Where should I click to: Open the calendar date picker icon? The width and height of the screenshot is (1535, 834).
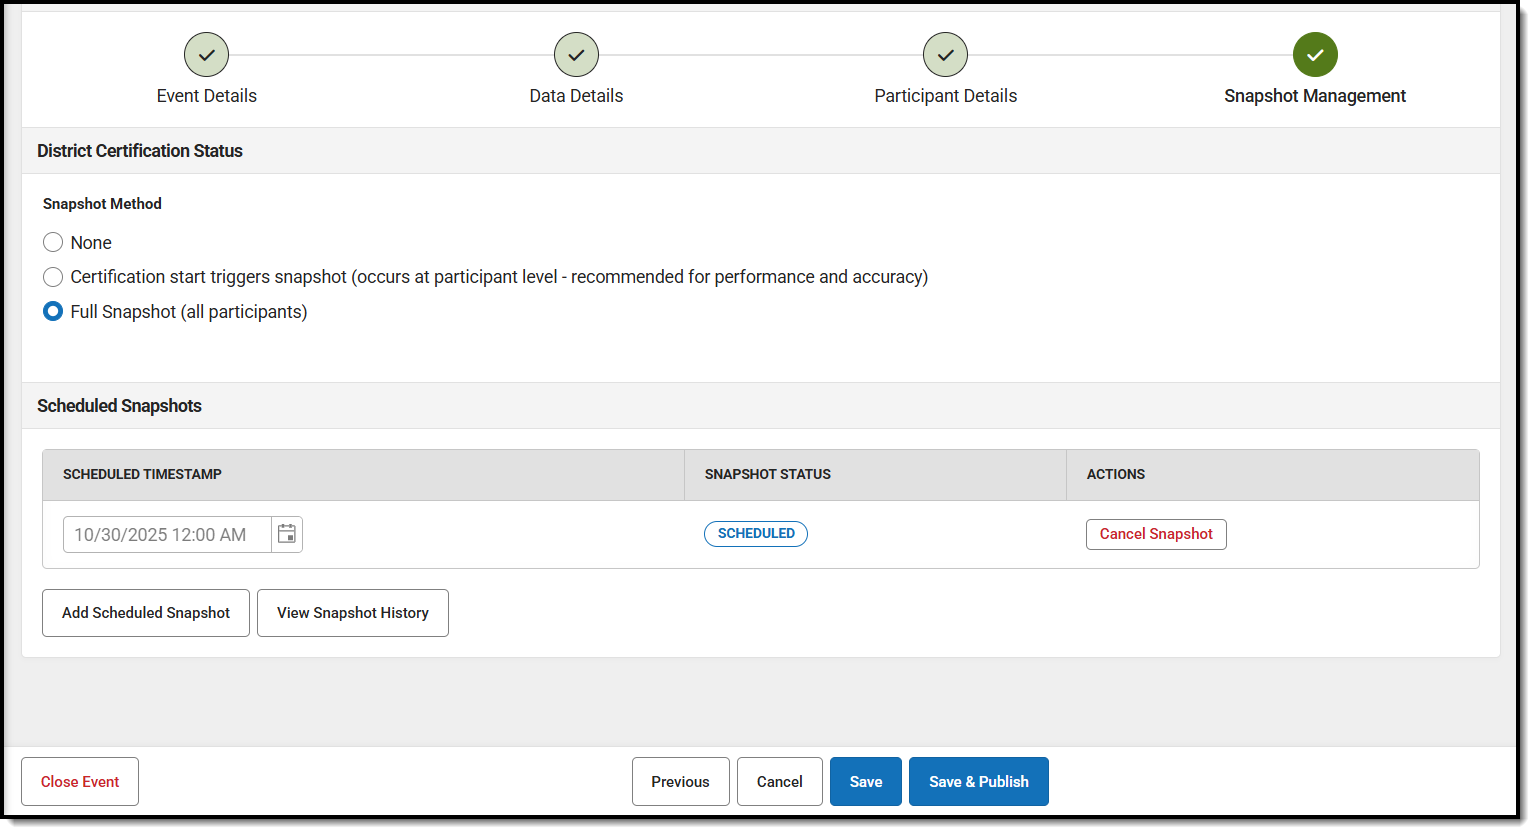287,534
